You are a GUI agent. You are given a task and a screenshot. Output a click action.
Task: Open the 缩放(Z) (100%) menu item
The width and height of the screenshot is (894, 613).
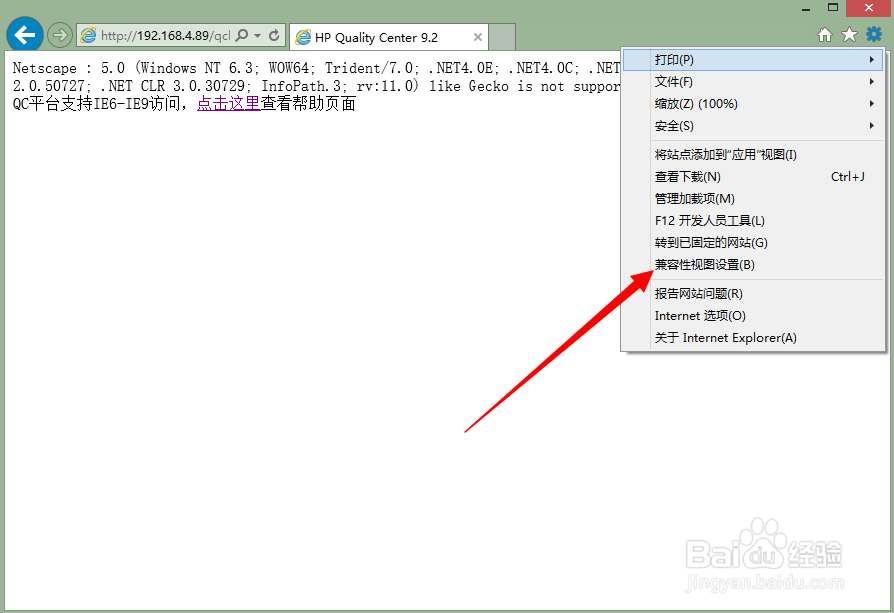(x=753, y=104)
